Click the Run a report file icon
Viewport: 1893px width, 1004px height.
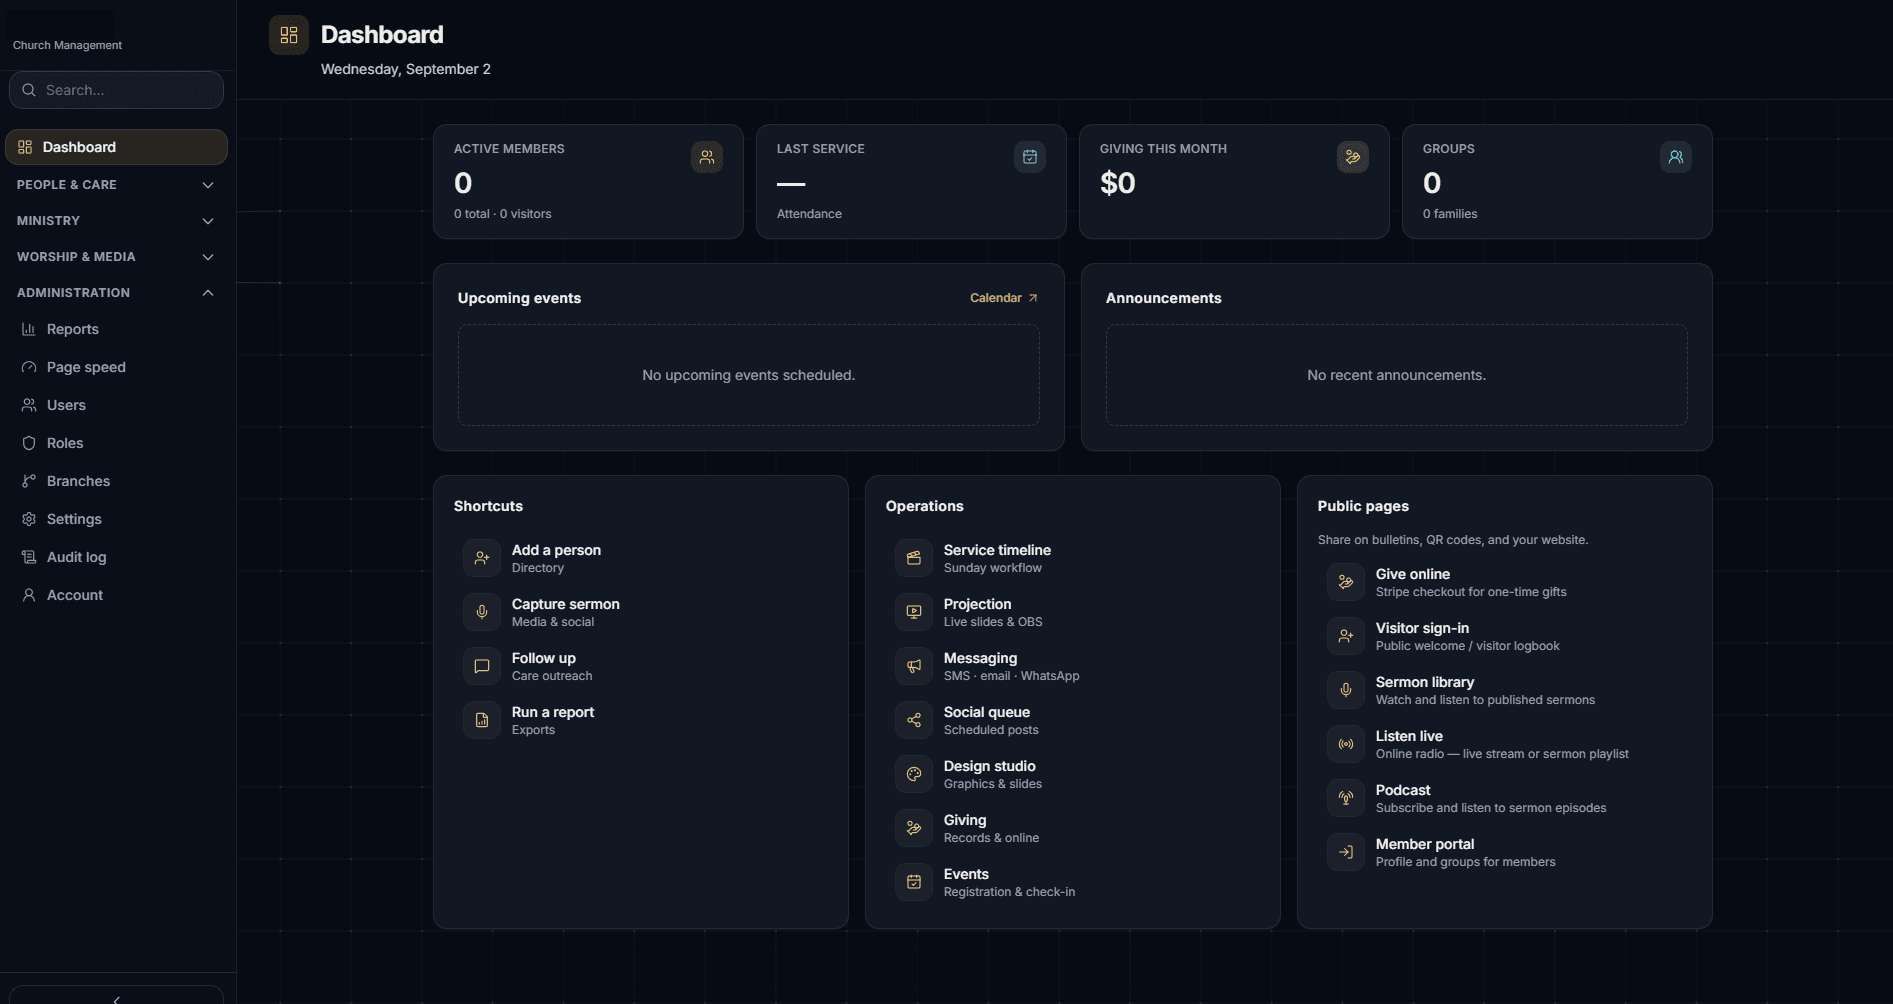482,720
